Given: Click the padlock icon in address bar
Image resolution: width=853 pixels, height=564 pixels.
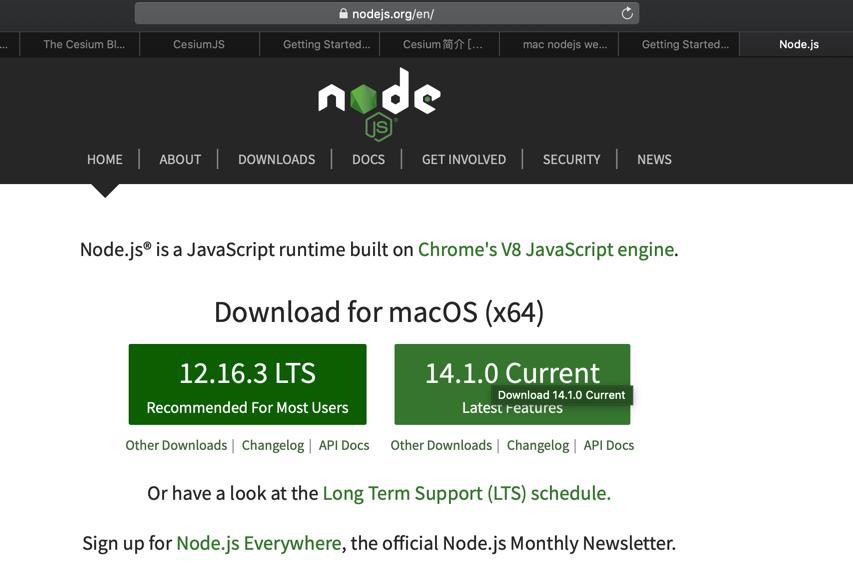Looking at the screenshot, I should click(x=343, y=14).
